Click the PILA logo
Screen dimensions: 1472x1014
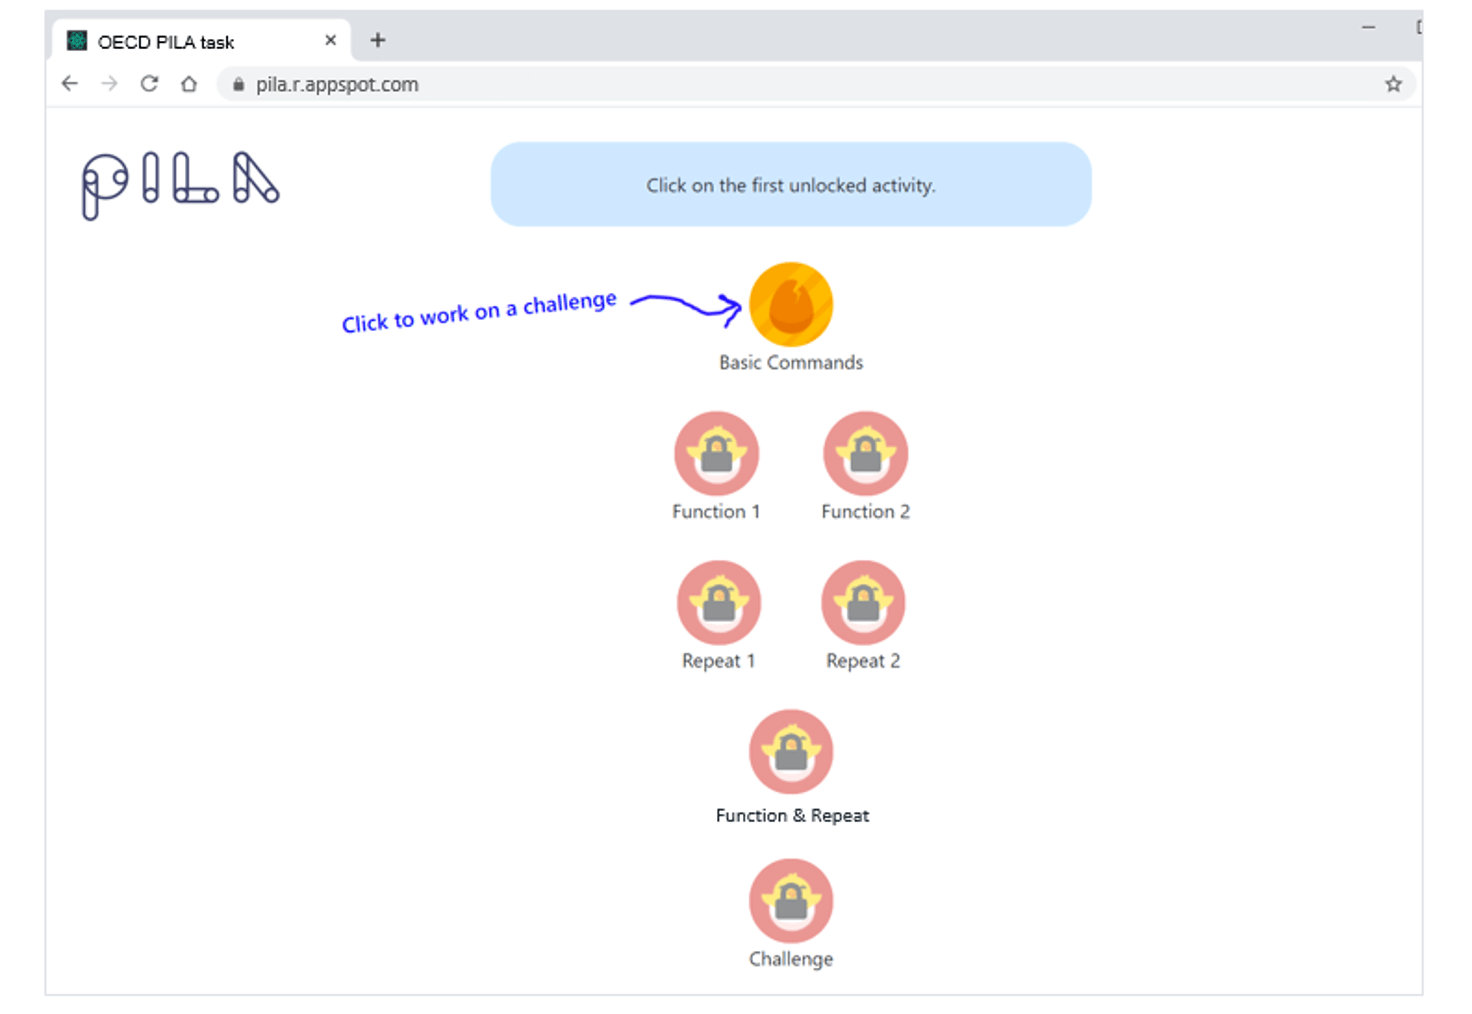tap(179, 185)
